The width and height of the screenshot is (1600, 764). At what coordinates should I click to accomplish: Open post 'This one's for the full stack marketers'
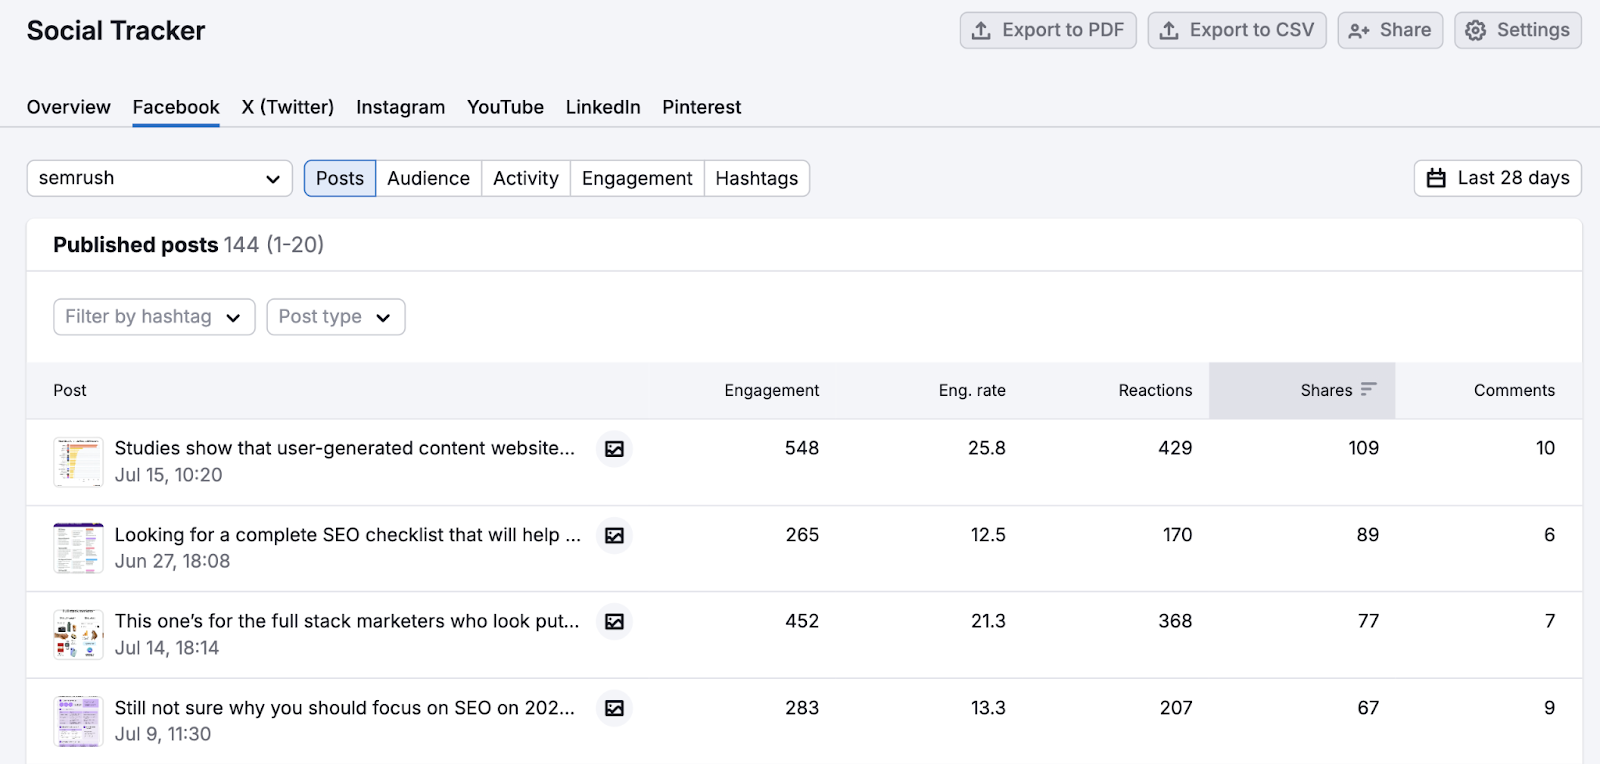point(347,621)
